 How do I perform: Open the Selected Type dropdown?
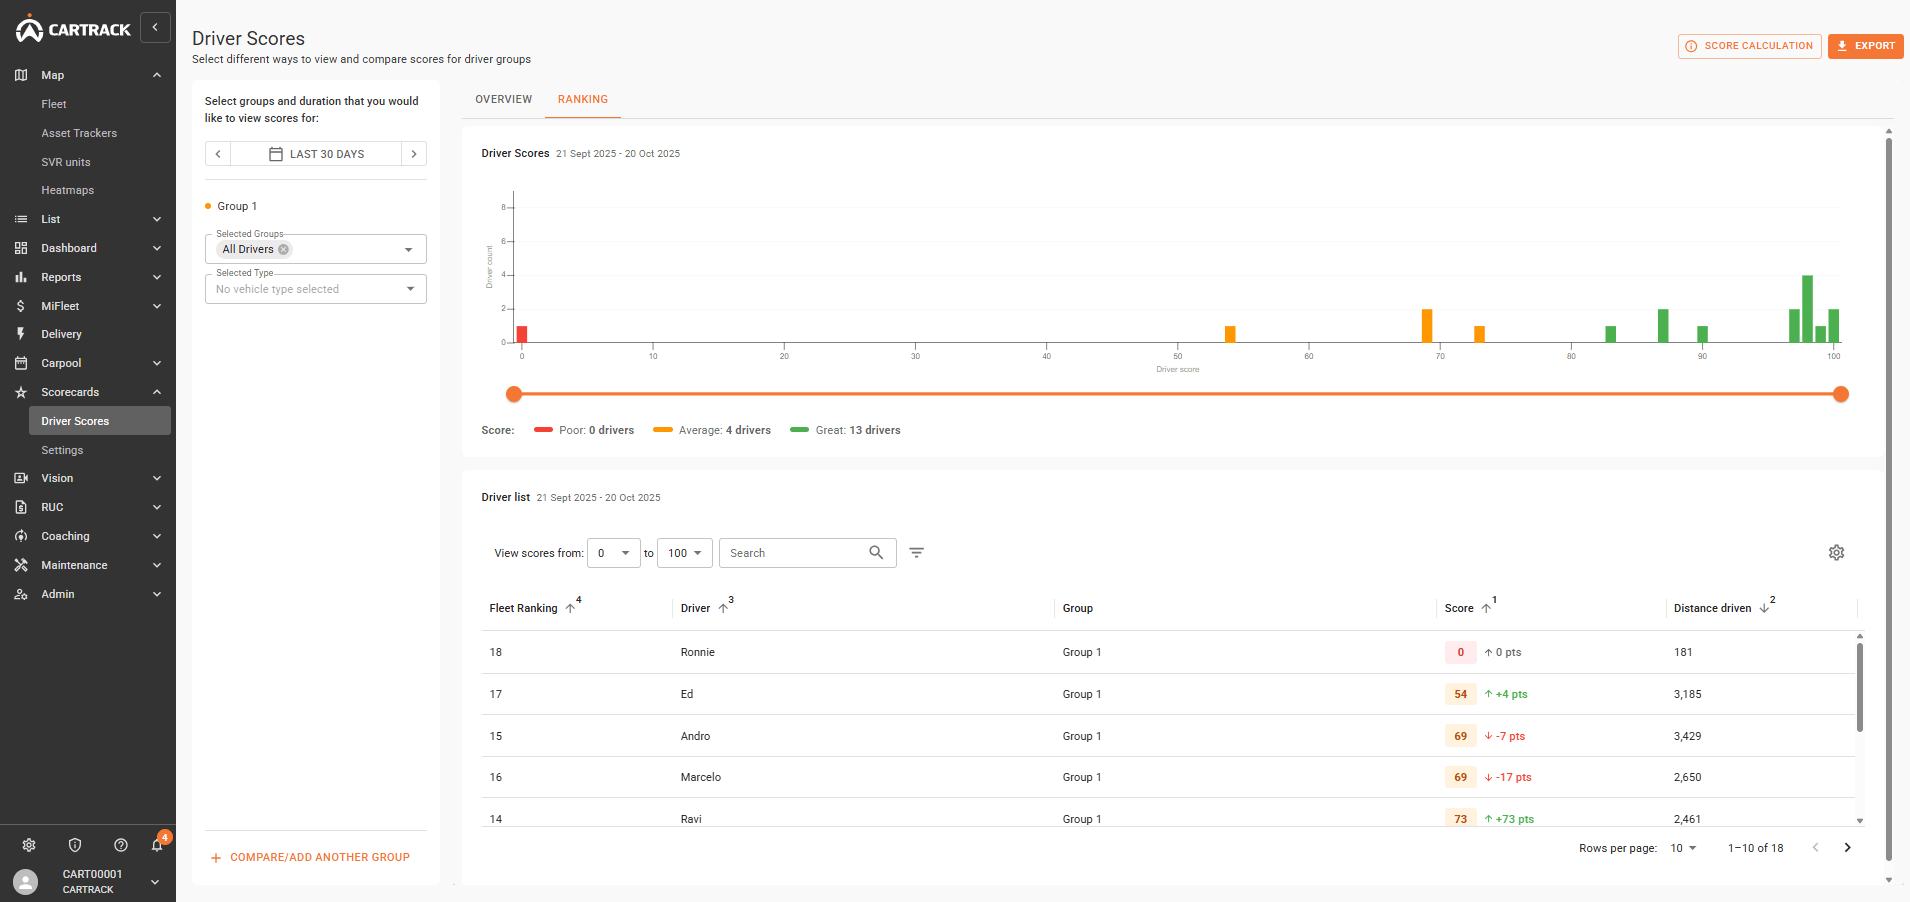[315, 288]
